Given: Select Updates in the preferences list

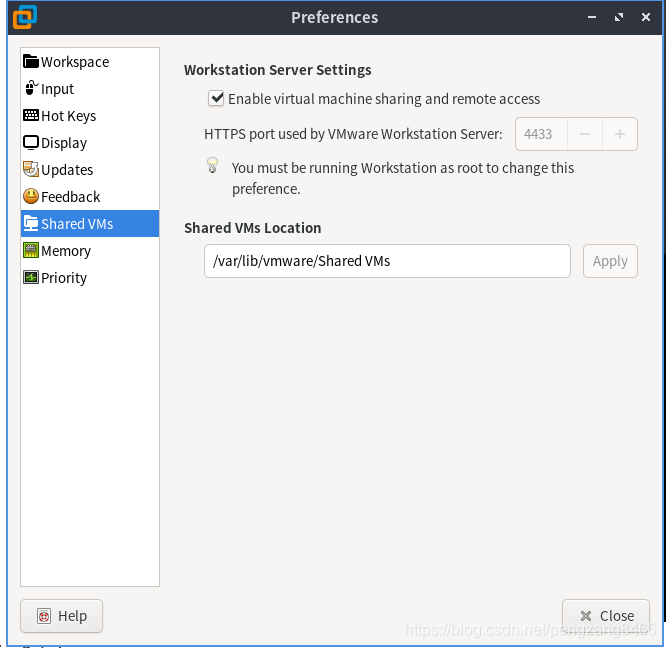Looking at the screenshot, I should pos(90,170).
